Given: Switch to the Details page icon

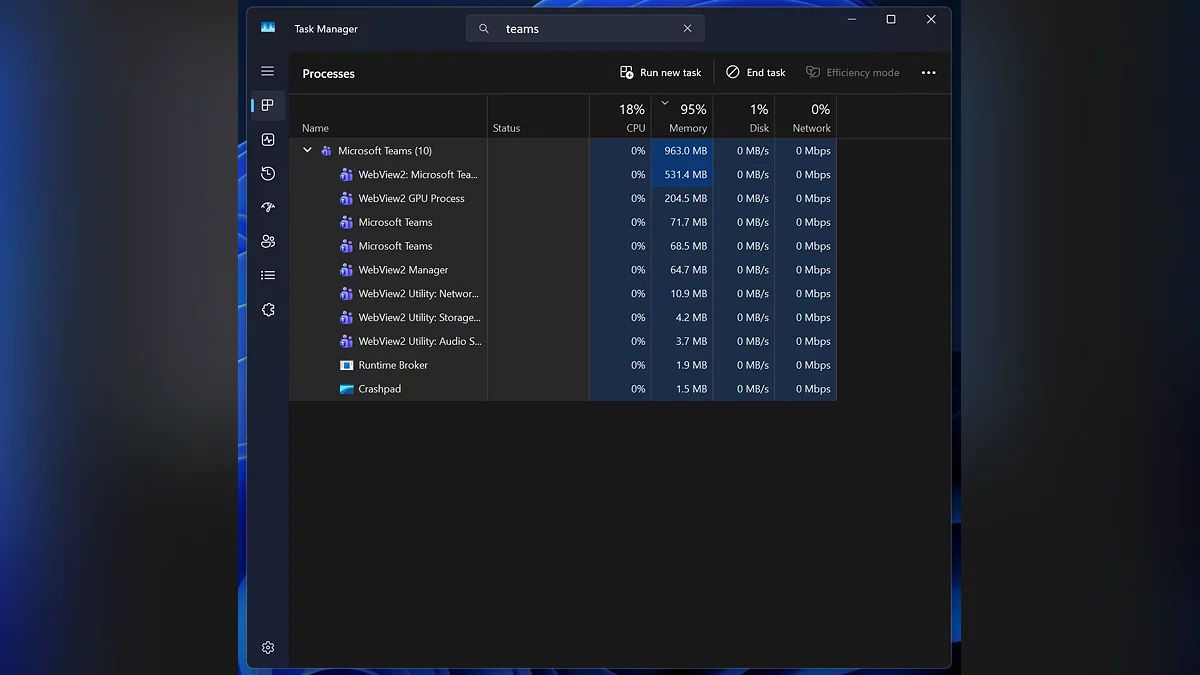Looking at the screenshot, I should pyautogui.click(x=267, y=276).
